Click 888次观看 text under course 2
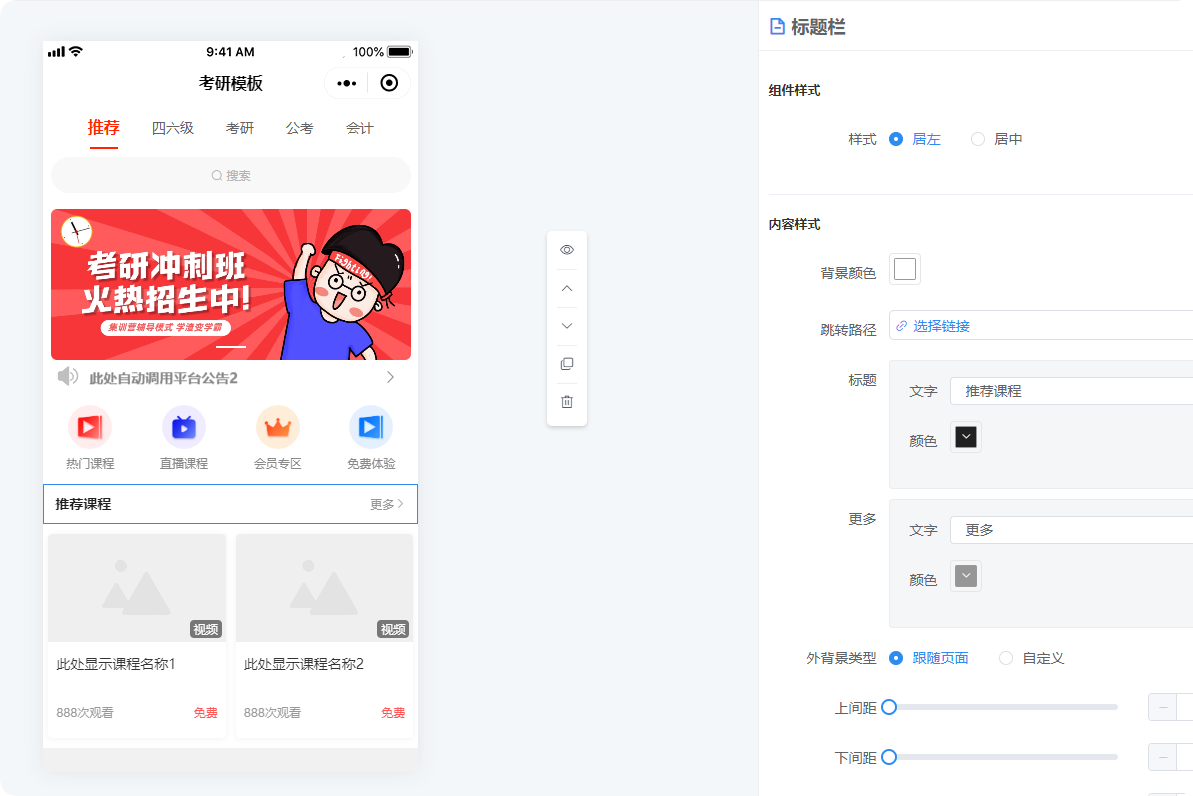This screenshot has height=796, width=1193. pos(272,713)
